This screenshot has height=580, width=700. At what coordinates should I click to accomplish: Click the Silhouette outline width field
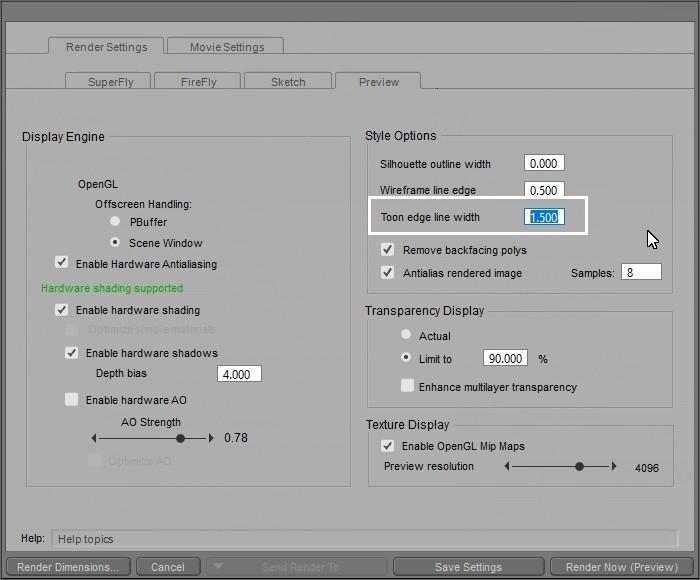(544, 163)
